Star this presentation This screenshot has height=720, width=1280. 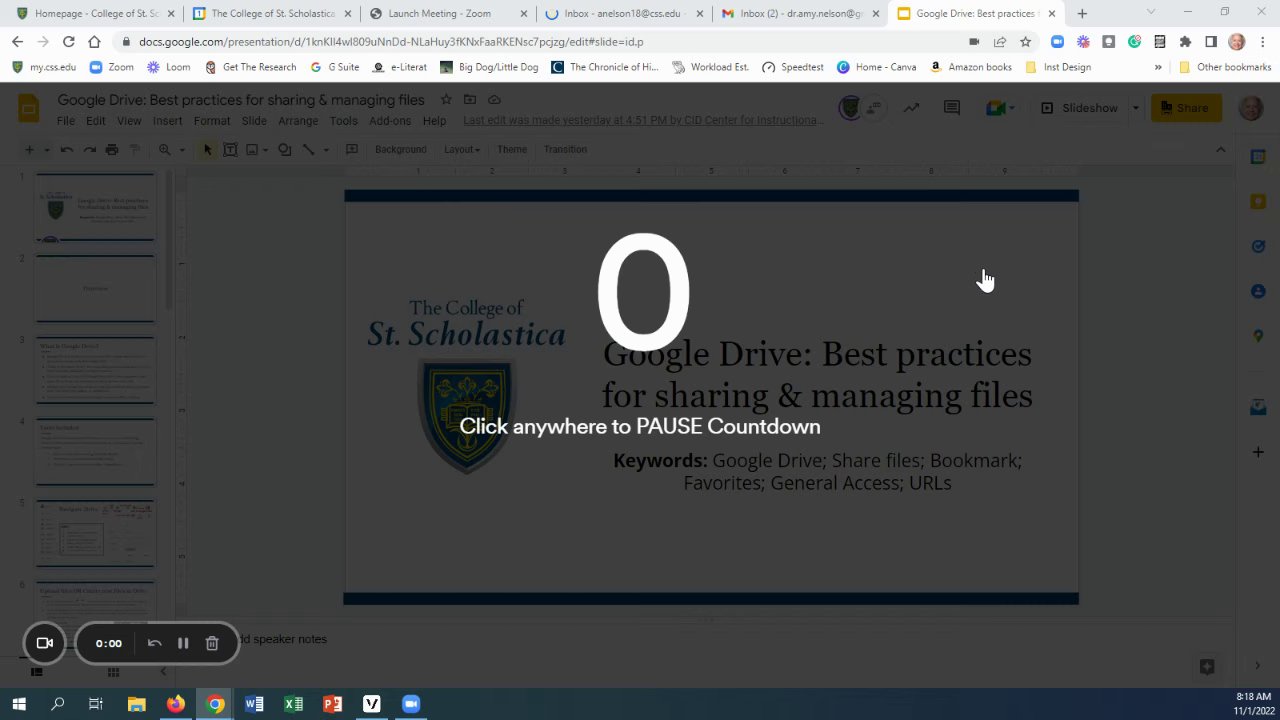(446, 99)
